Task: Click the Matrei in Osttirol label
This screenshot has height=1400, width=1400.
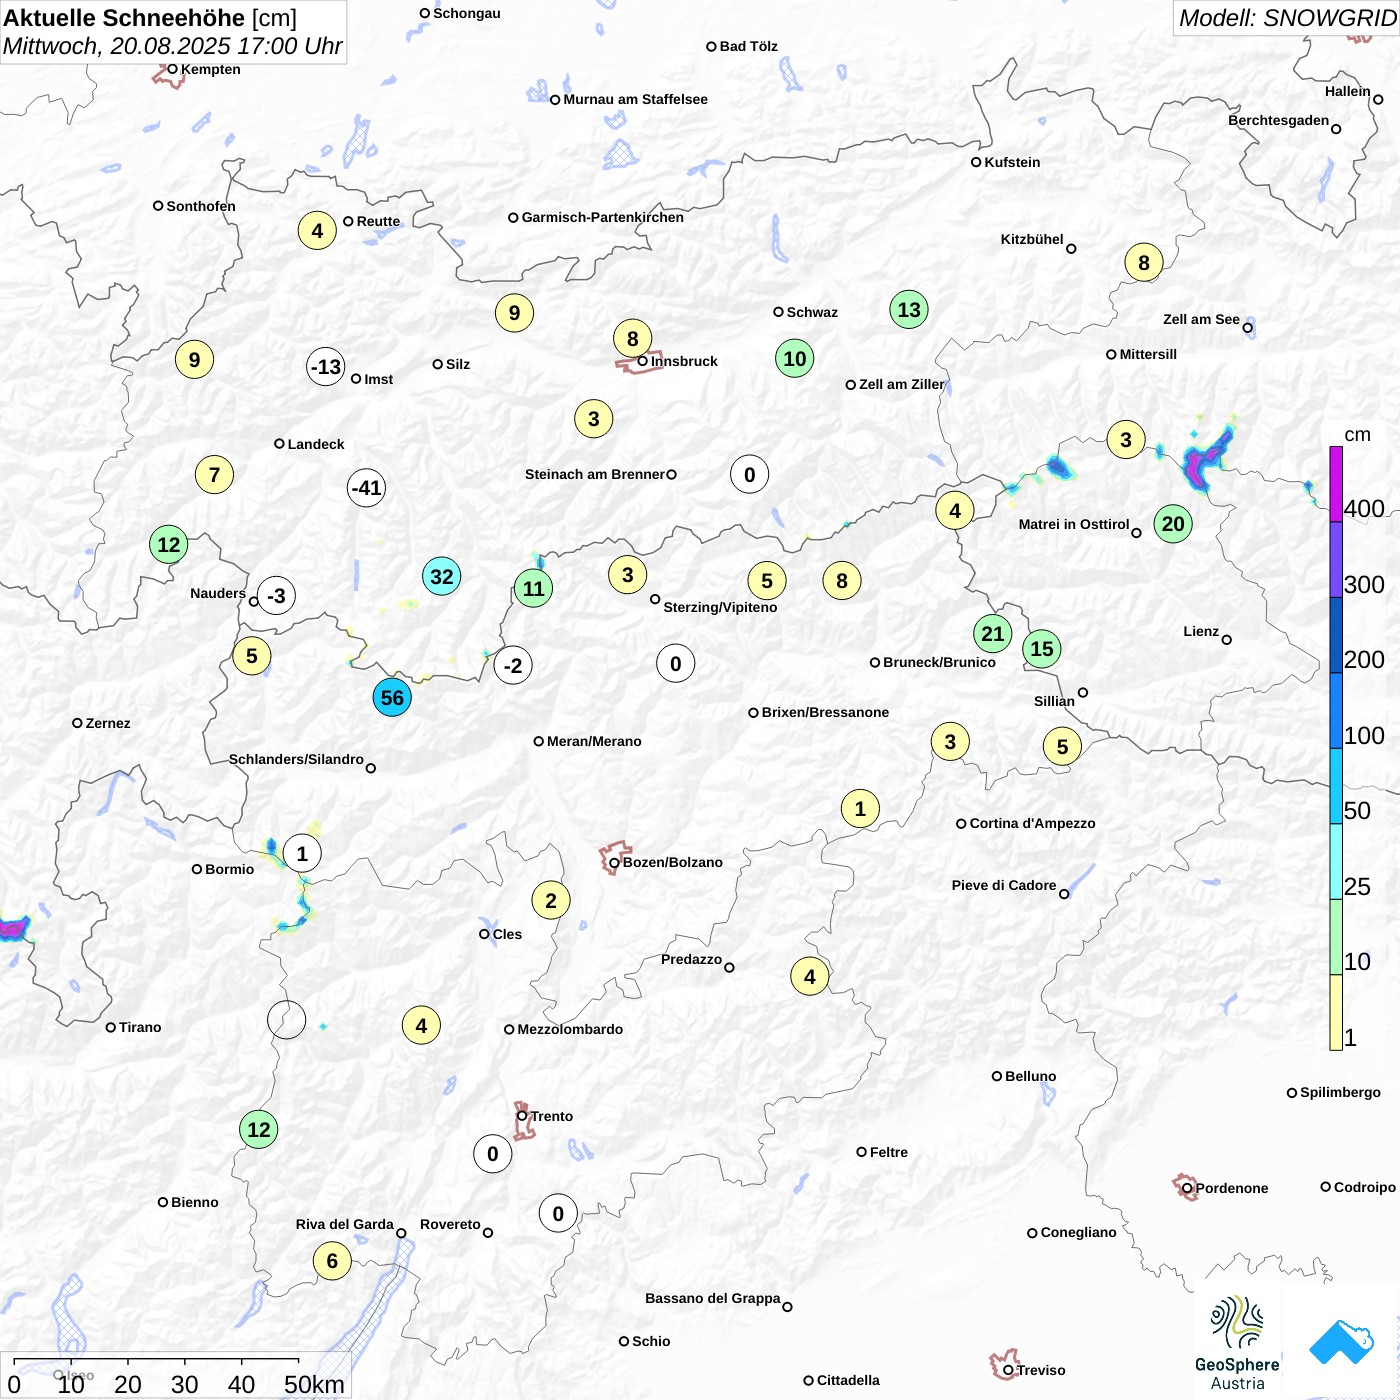Action: 1074,524
